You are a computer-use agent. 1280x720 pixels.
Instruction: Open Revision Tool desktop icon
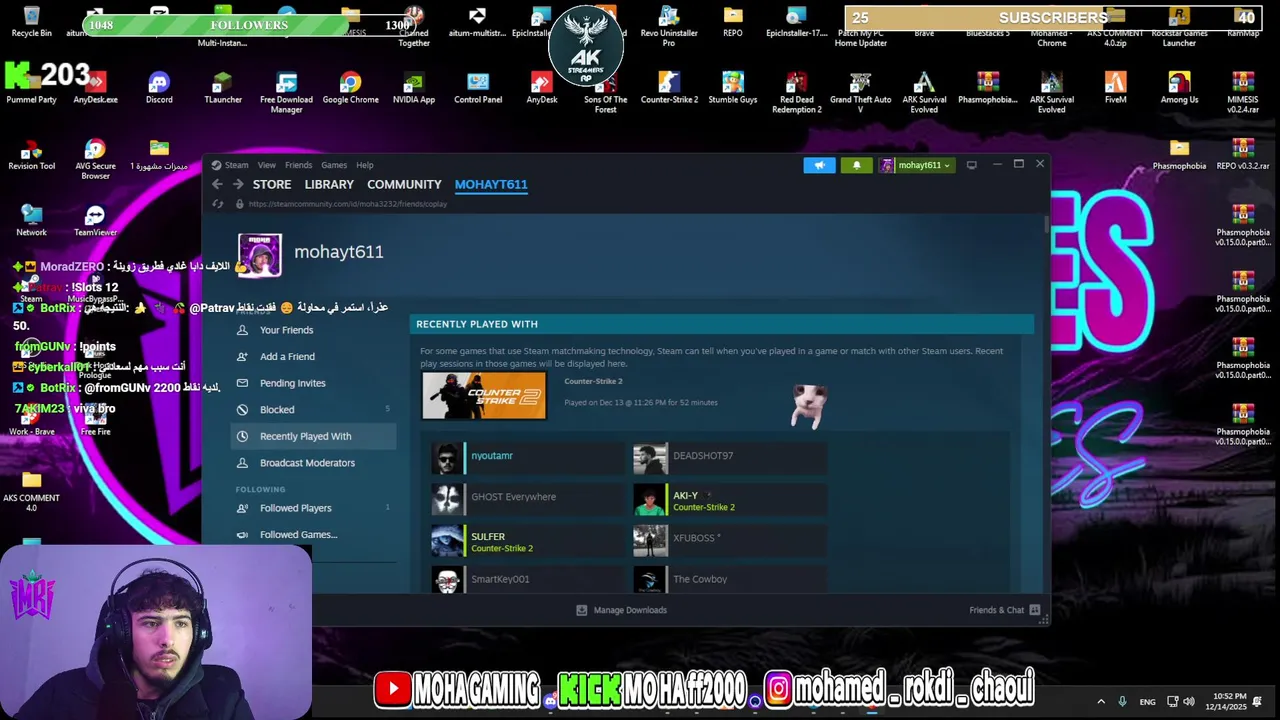pos(32,155)
